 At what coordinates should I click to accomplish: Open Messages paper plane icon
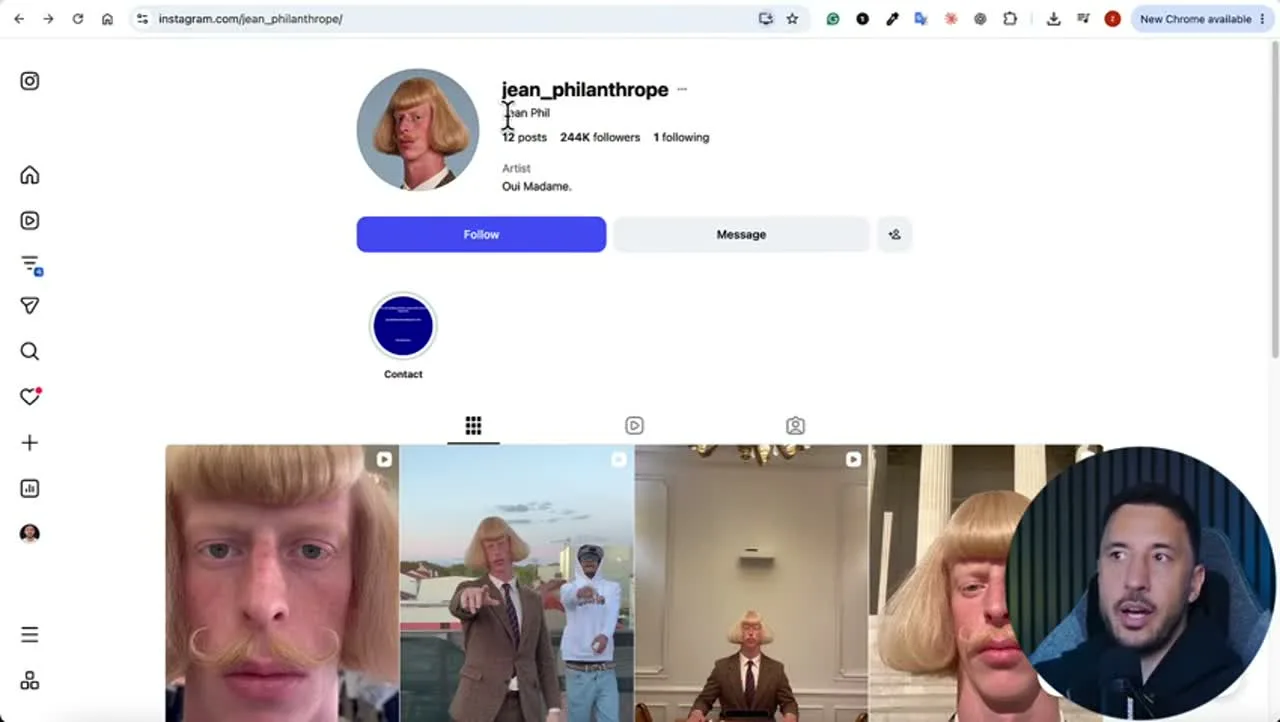tap(30, 306)
